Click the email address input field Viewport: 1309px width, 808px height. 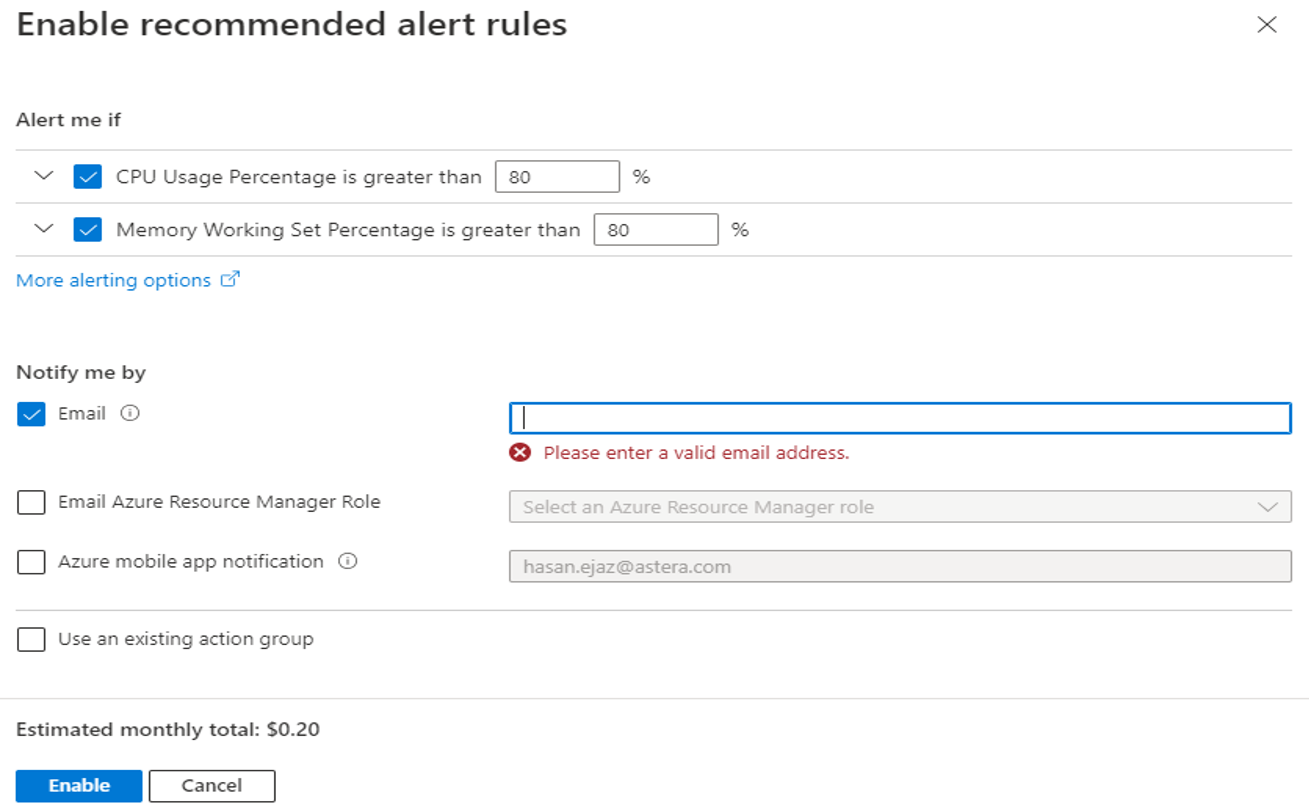tap(900, 418)
